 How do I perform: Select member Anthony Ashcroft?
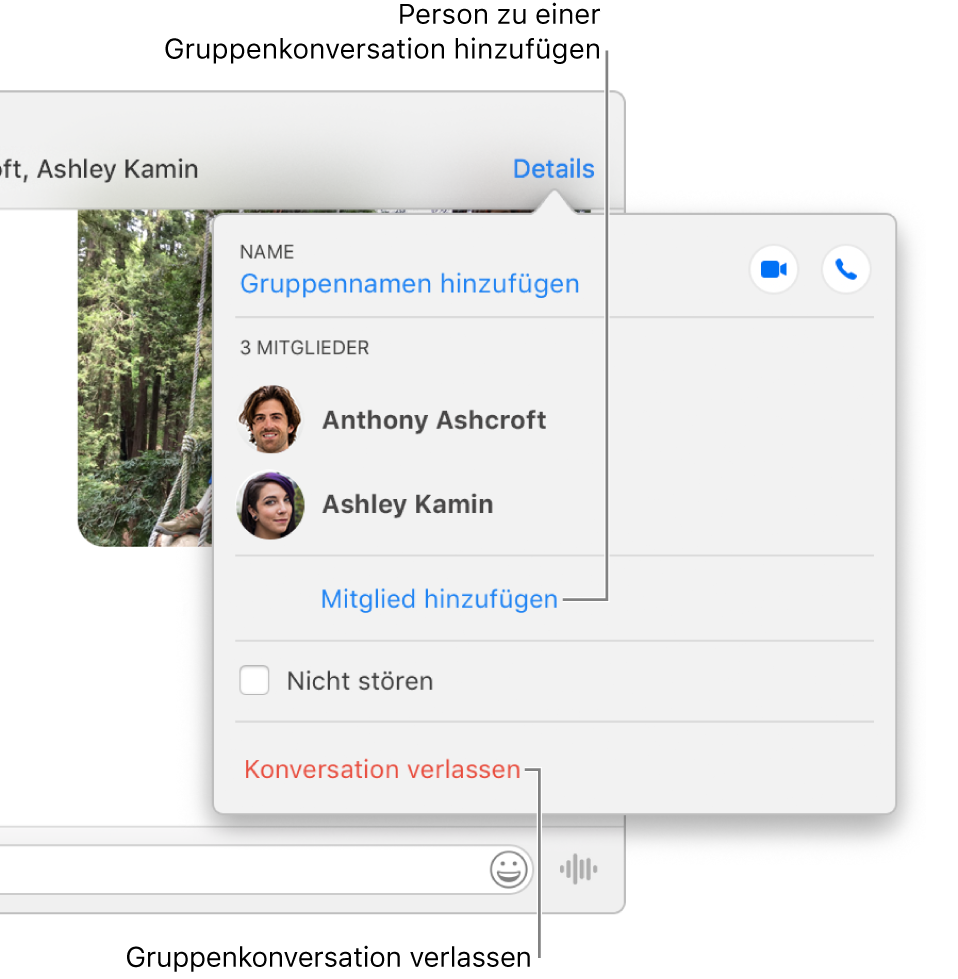tap(434, 420)
